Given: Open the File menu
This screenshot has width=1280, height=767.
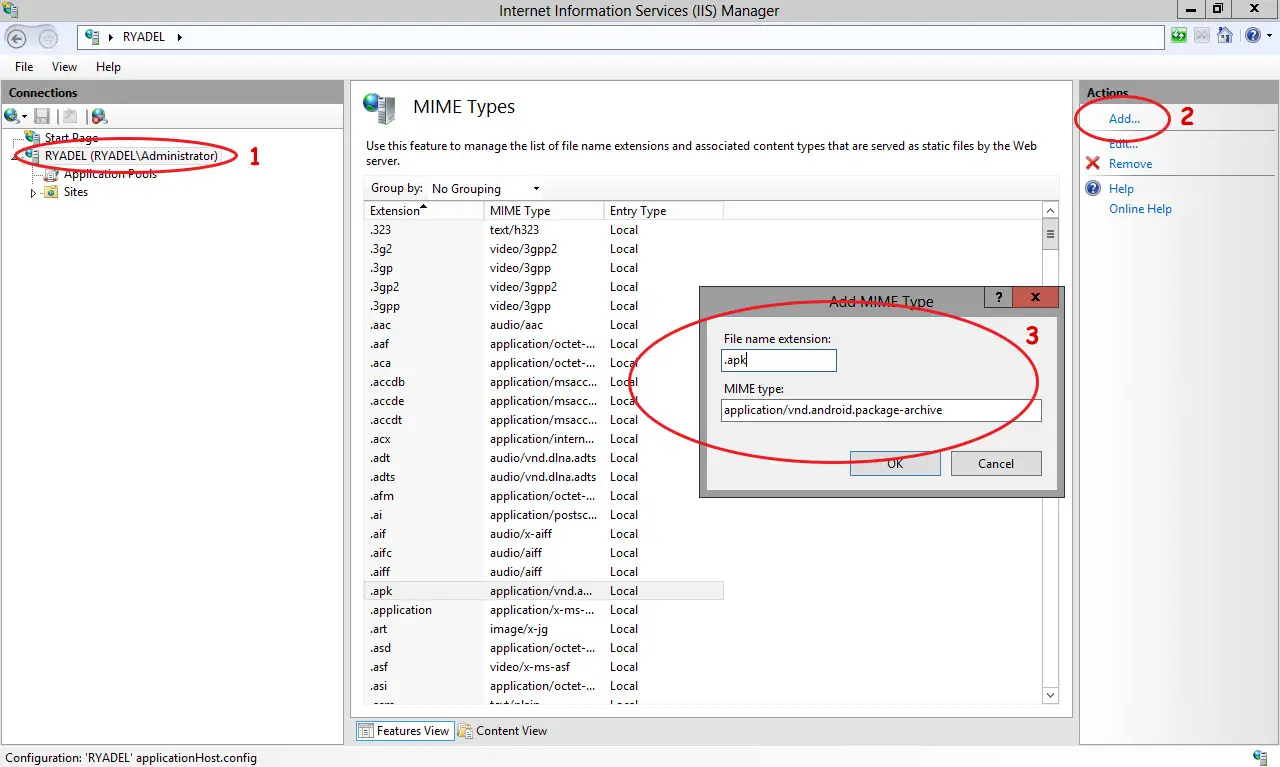Looking at the screenshot, I should coord(24,67).
